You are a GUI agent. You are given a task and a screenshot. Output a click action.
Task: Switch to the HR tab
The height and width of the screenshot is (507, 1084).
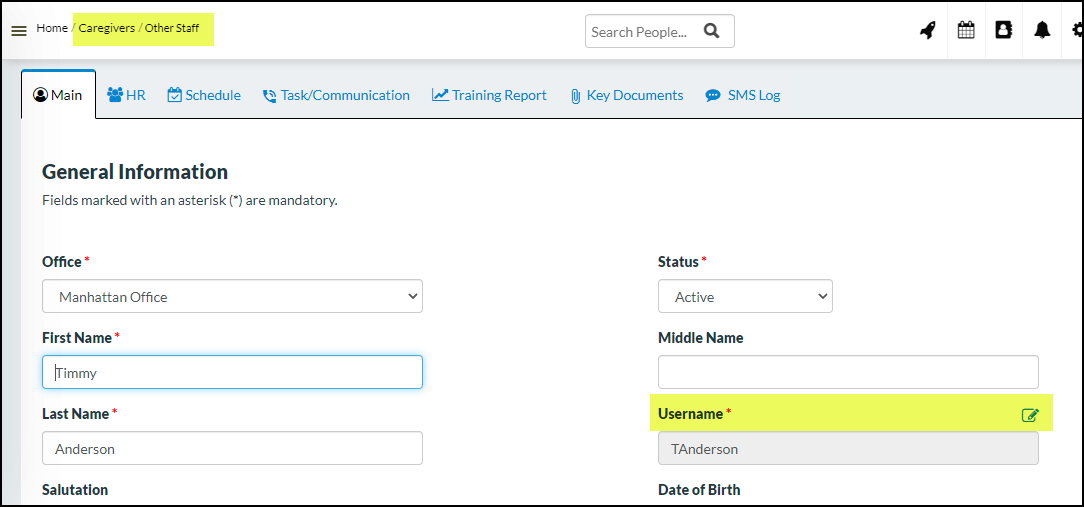coord(126,95)
